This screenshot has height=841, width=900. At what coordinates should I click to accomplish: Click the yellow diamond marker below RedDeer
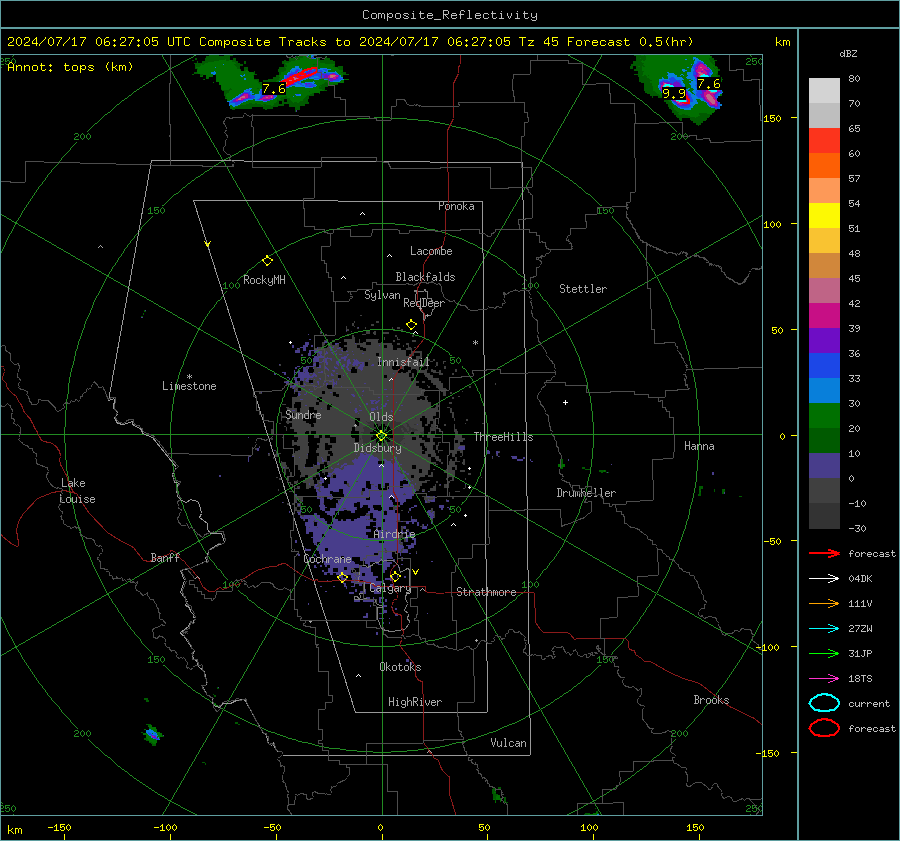tap(411, 325)
